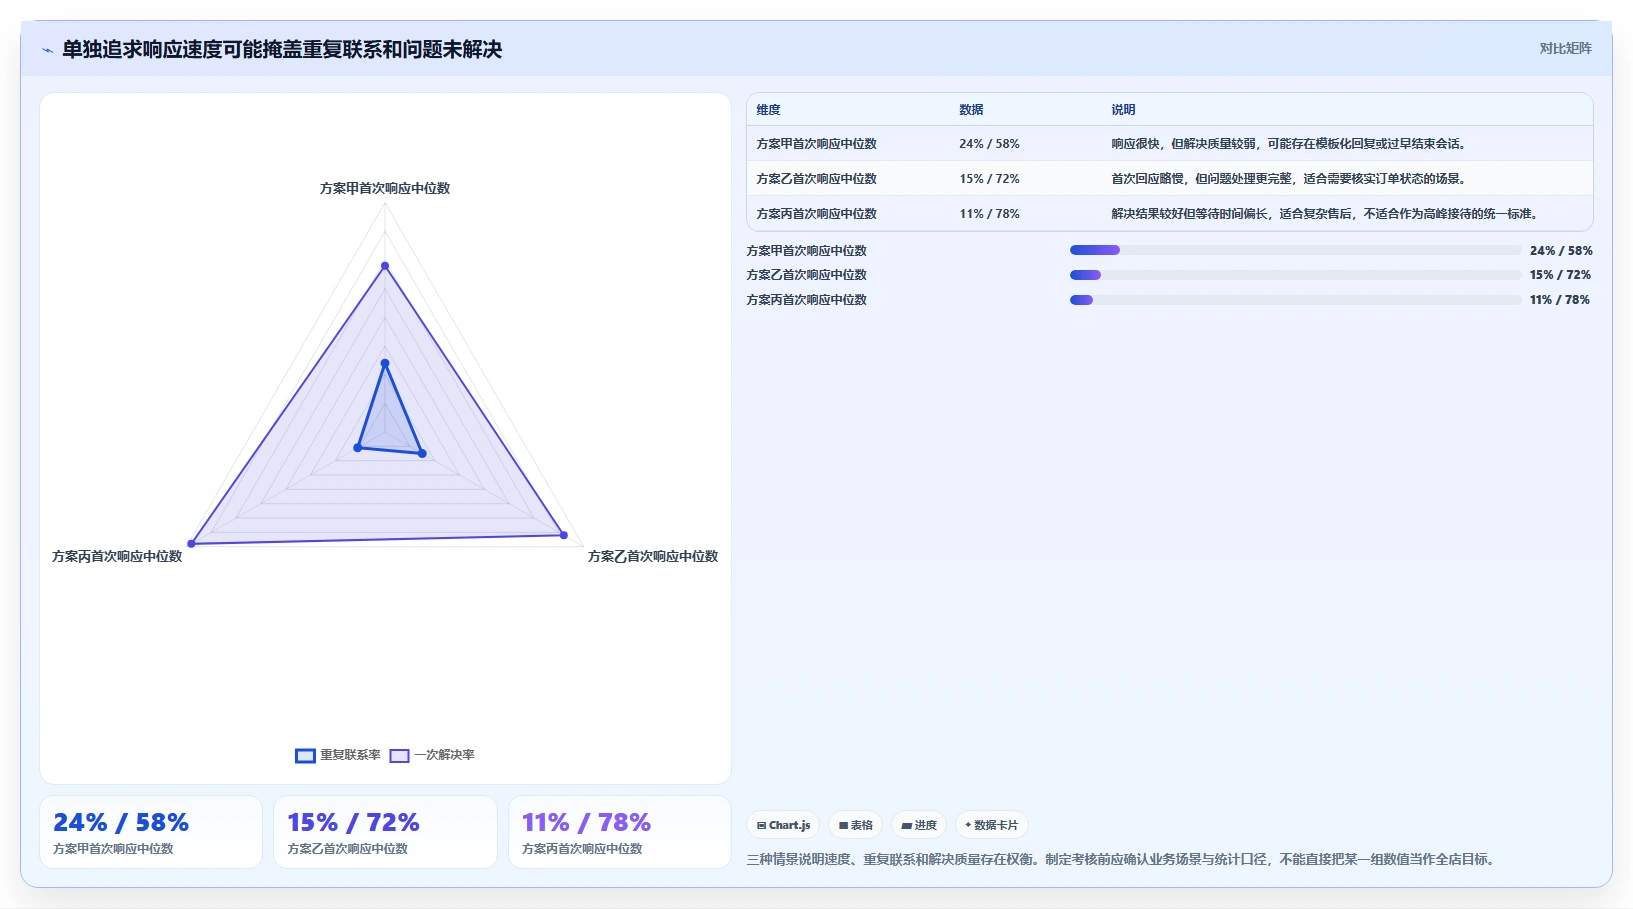Click the description starting 首次回应略慢
The image size is (1633, 909).
[x=1290, y=179]
